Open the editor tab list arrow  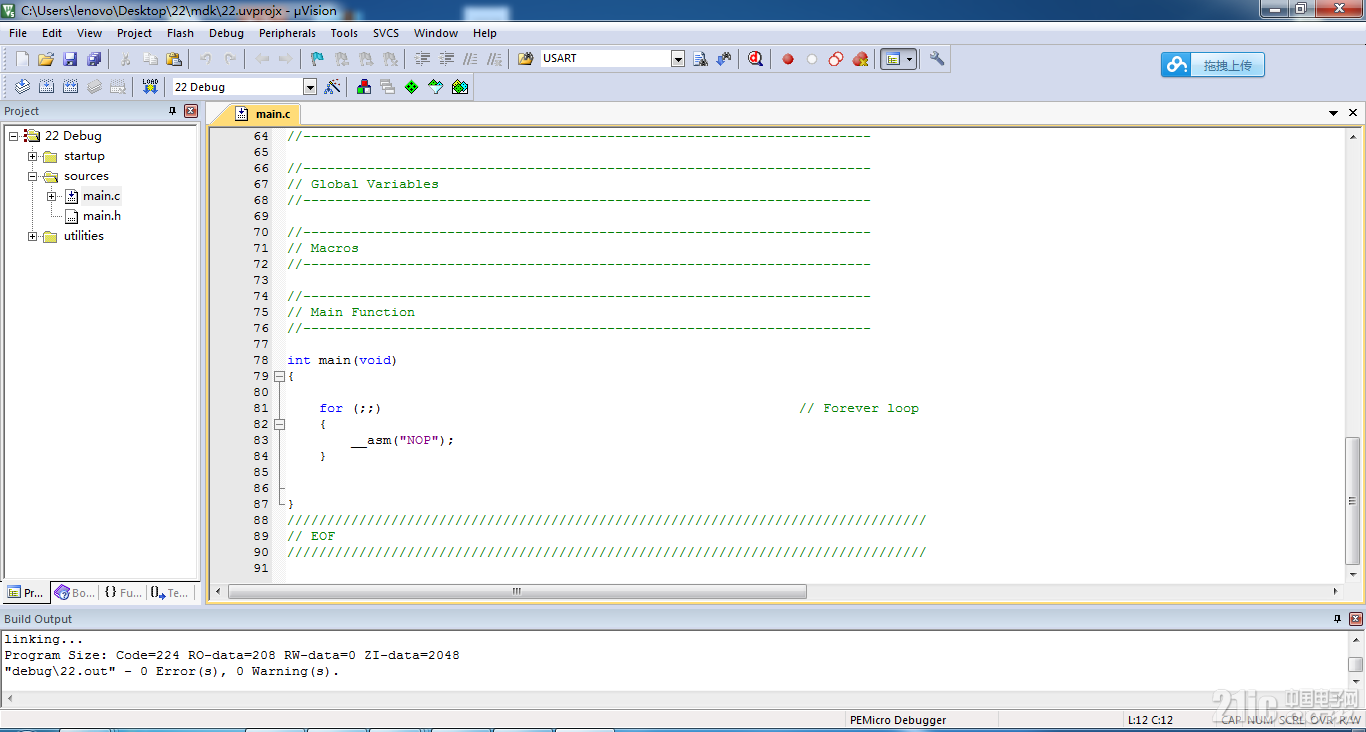1334,114
